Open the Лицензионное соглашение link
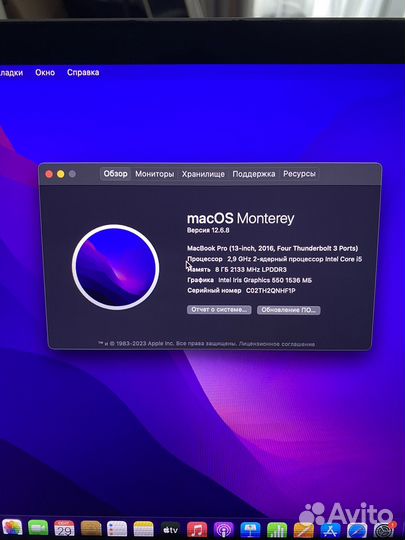The width and height of the screenshot is (405, 540). point(277,344)
